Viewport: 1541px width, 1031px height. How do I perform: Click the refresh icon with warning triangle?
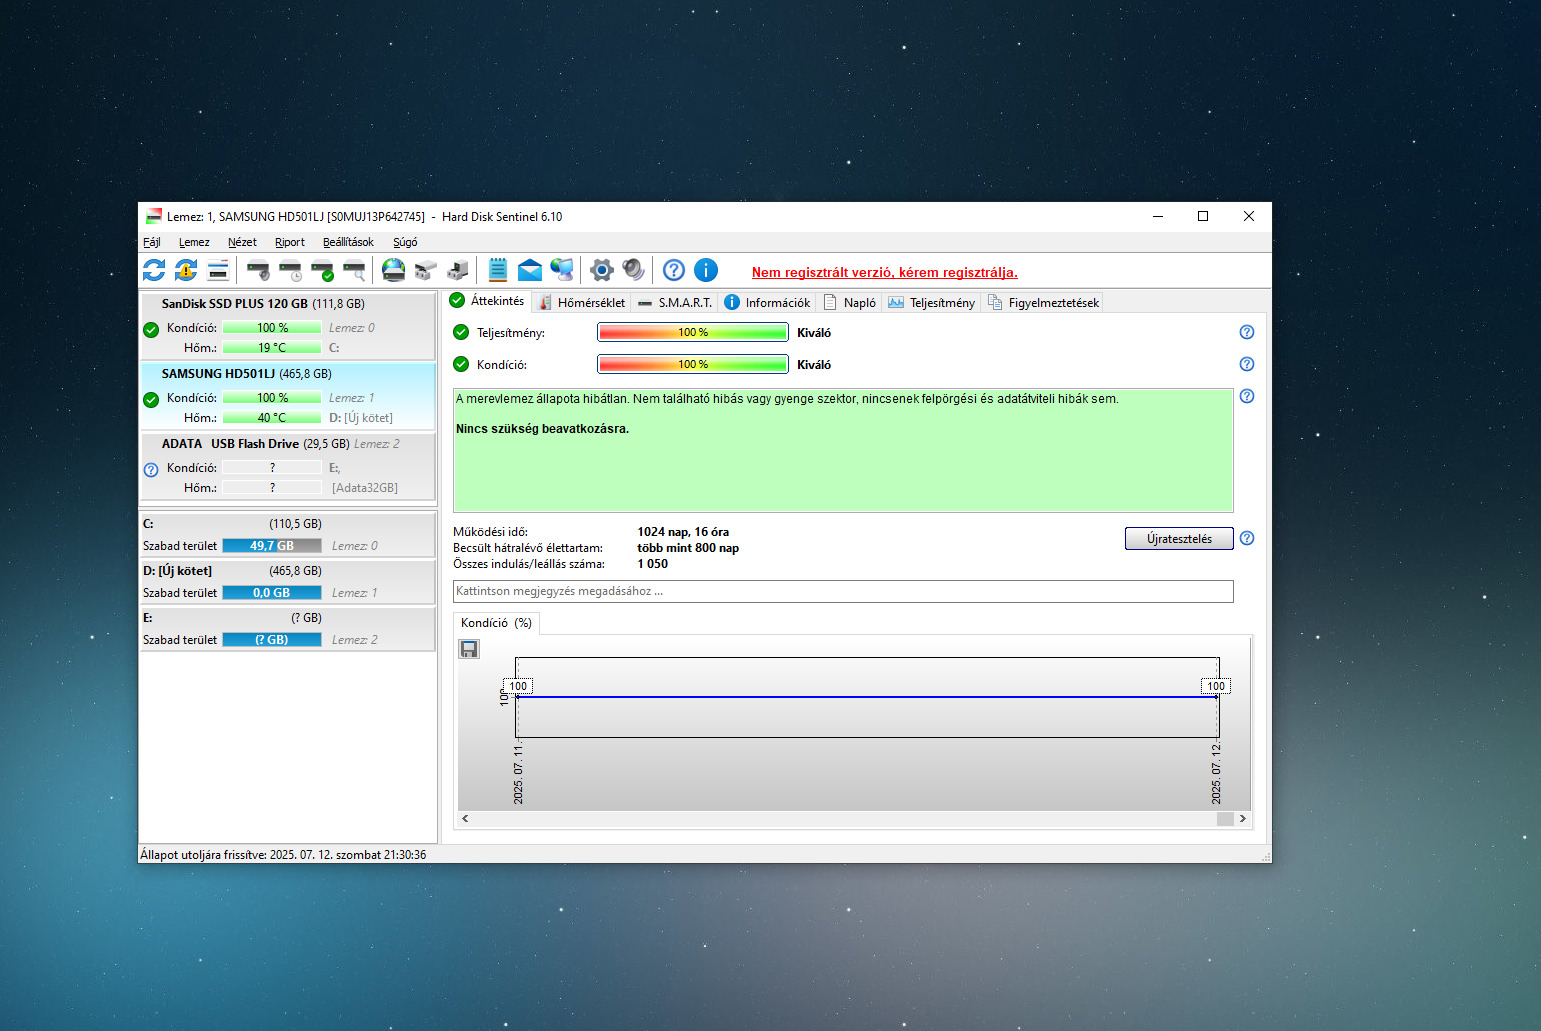click(186, 270)
